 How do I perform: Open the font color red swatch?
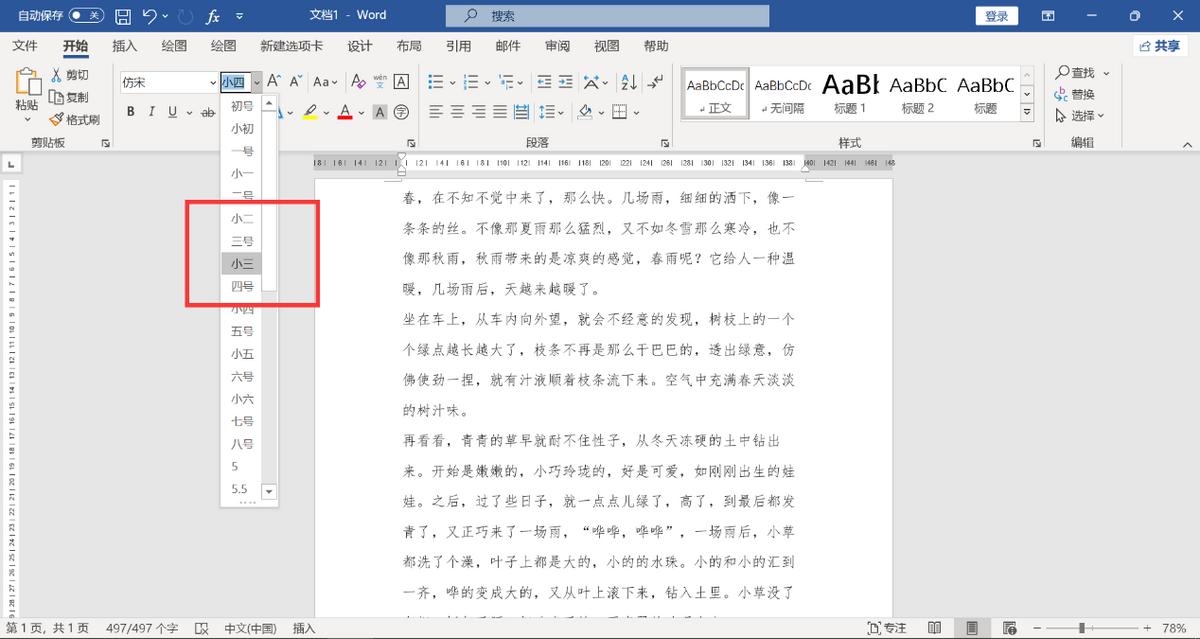(345, 112)
